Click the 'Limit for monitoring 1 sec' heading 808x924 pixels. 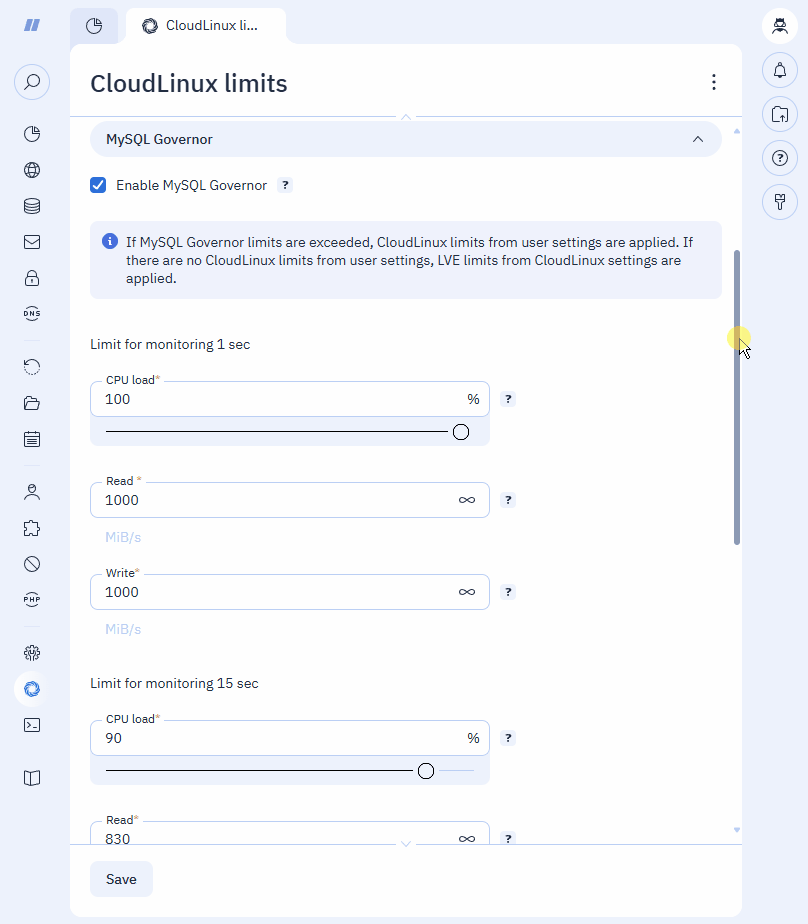(170, 345)
